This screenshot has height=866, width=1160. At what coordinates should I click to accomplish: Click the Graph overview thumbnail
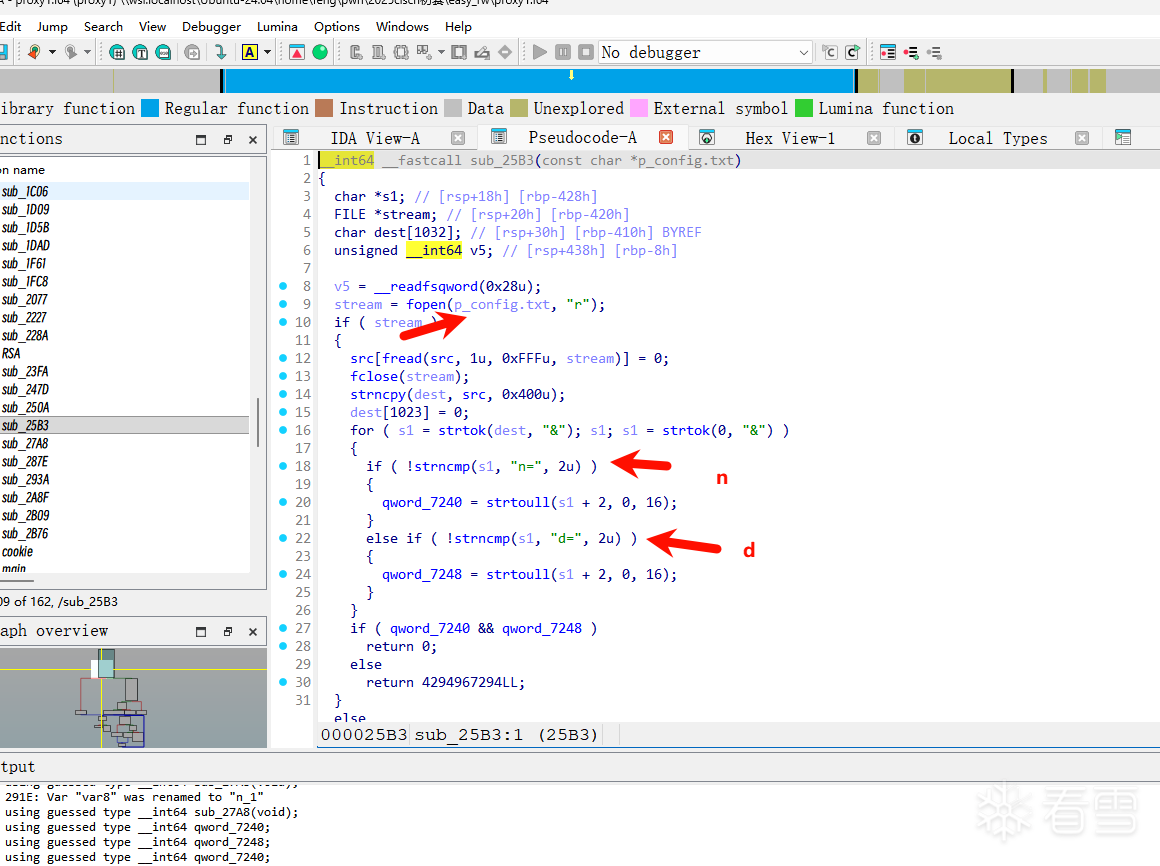pyautogui.click(x=133, y=697)
